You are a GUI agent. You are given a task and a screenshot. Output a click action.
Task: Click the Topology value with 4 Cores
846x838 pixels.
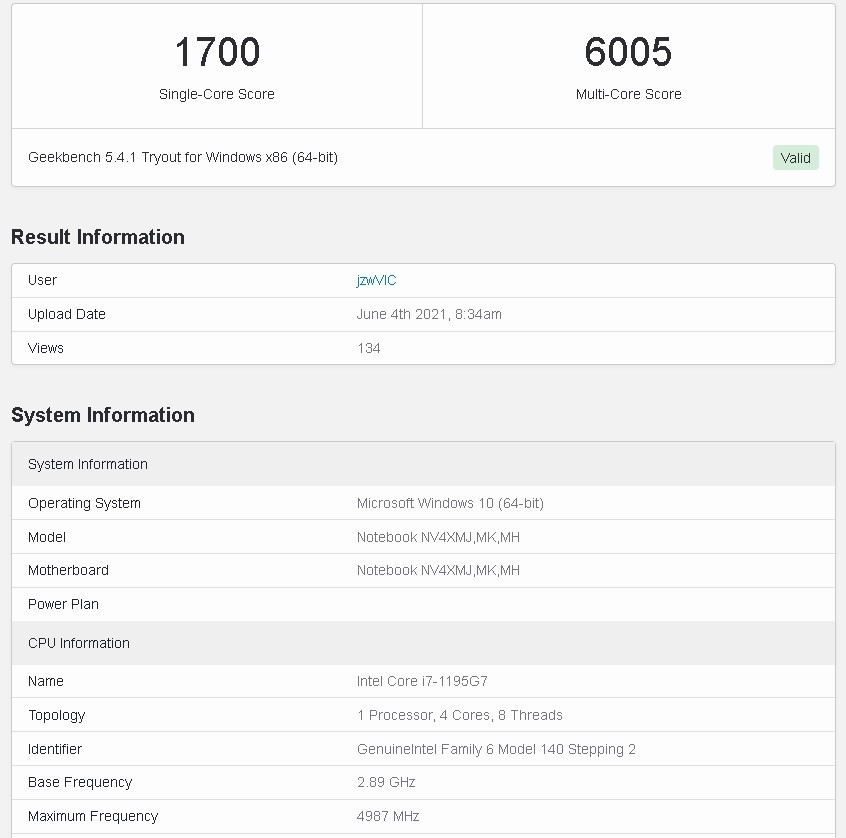[x=460, y=715]
